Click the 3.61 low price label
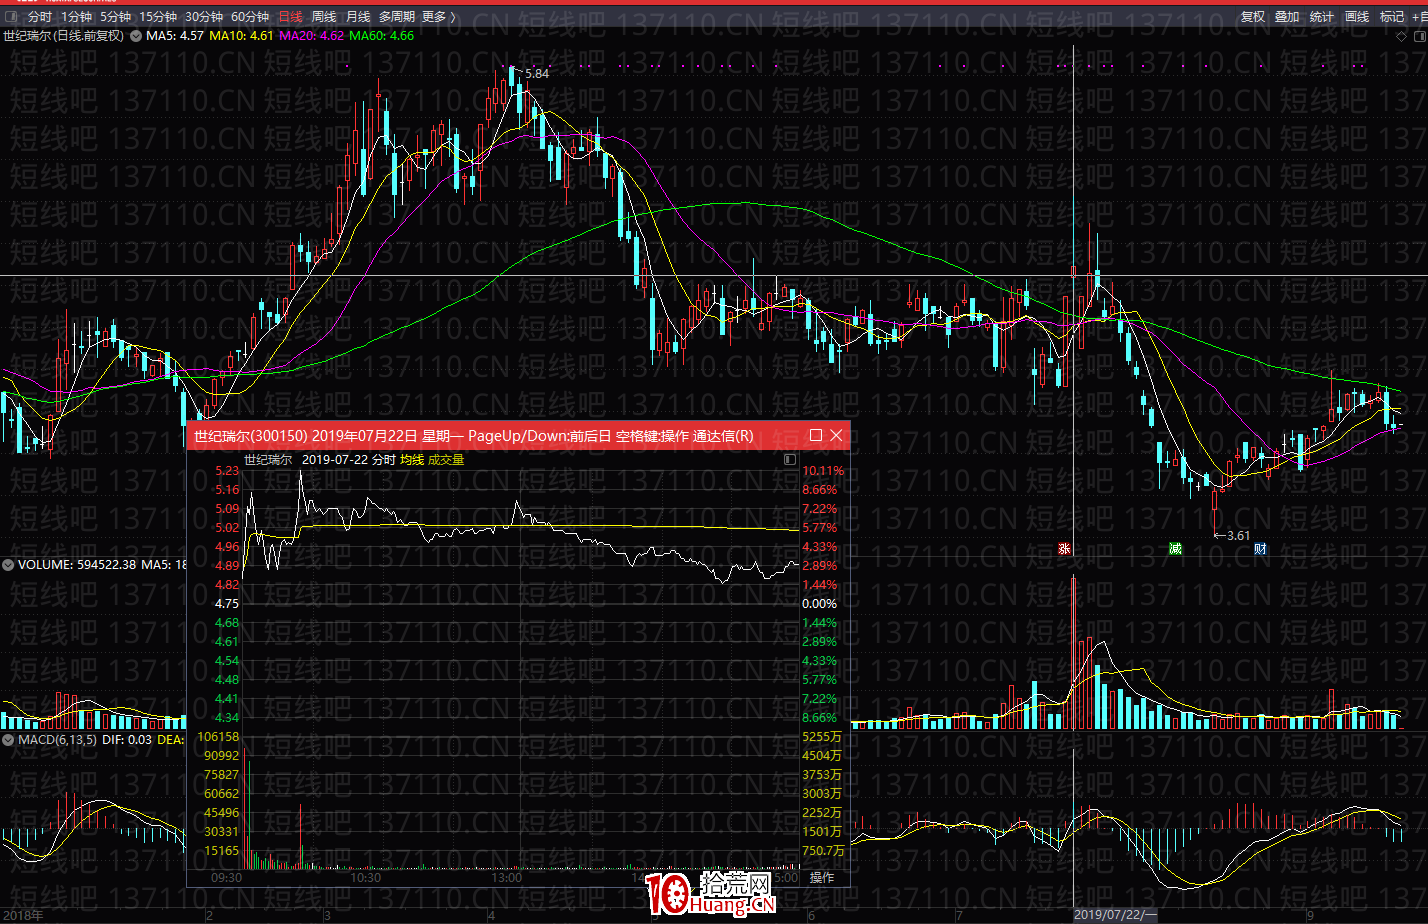The width and height of the screenshot is (1428, 924). point(1238,536)
